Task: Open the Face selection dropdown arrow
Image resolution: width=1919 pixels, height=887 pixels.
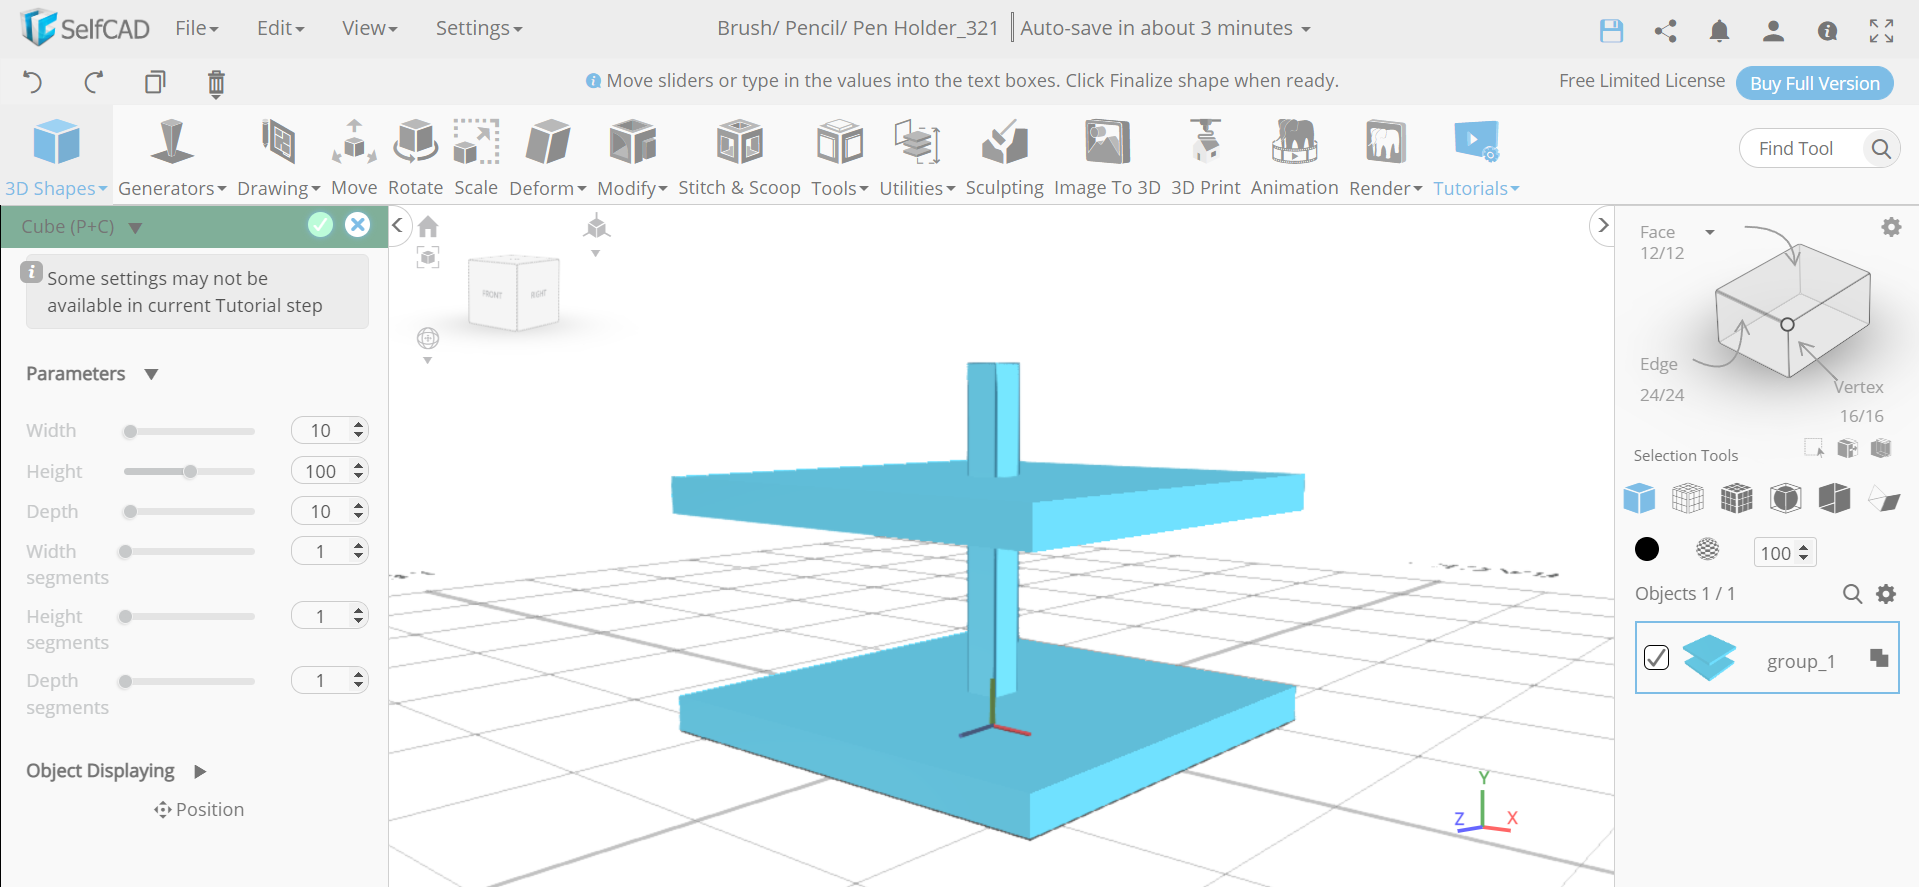Action: (1710, 232)
